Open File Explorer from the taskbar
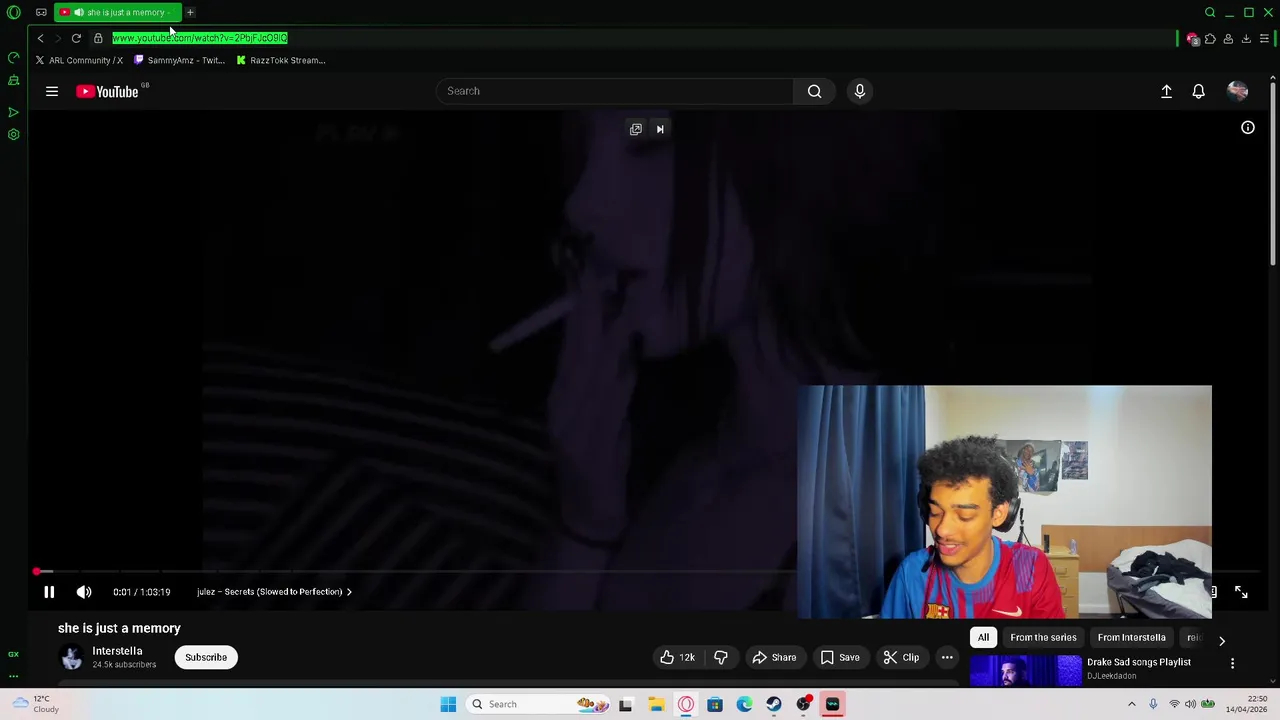 (656, 704)
